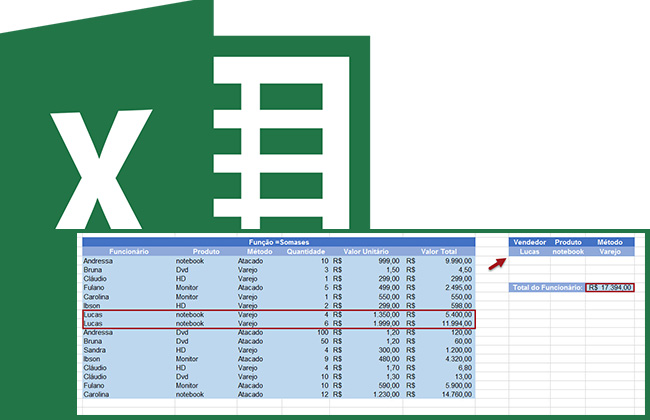Click the total value 4.320,00

pyautogui.click(x=458, y=359)
